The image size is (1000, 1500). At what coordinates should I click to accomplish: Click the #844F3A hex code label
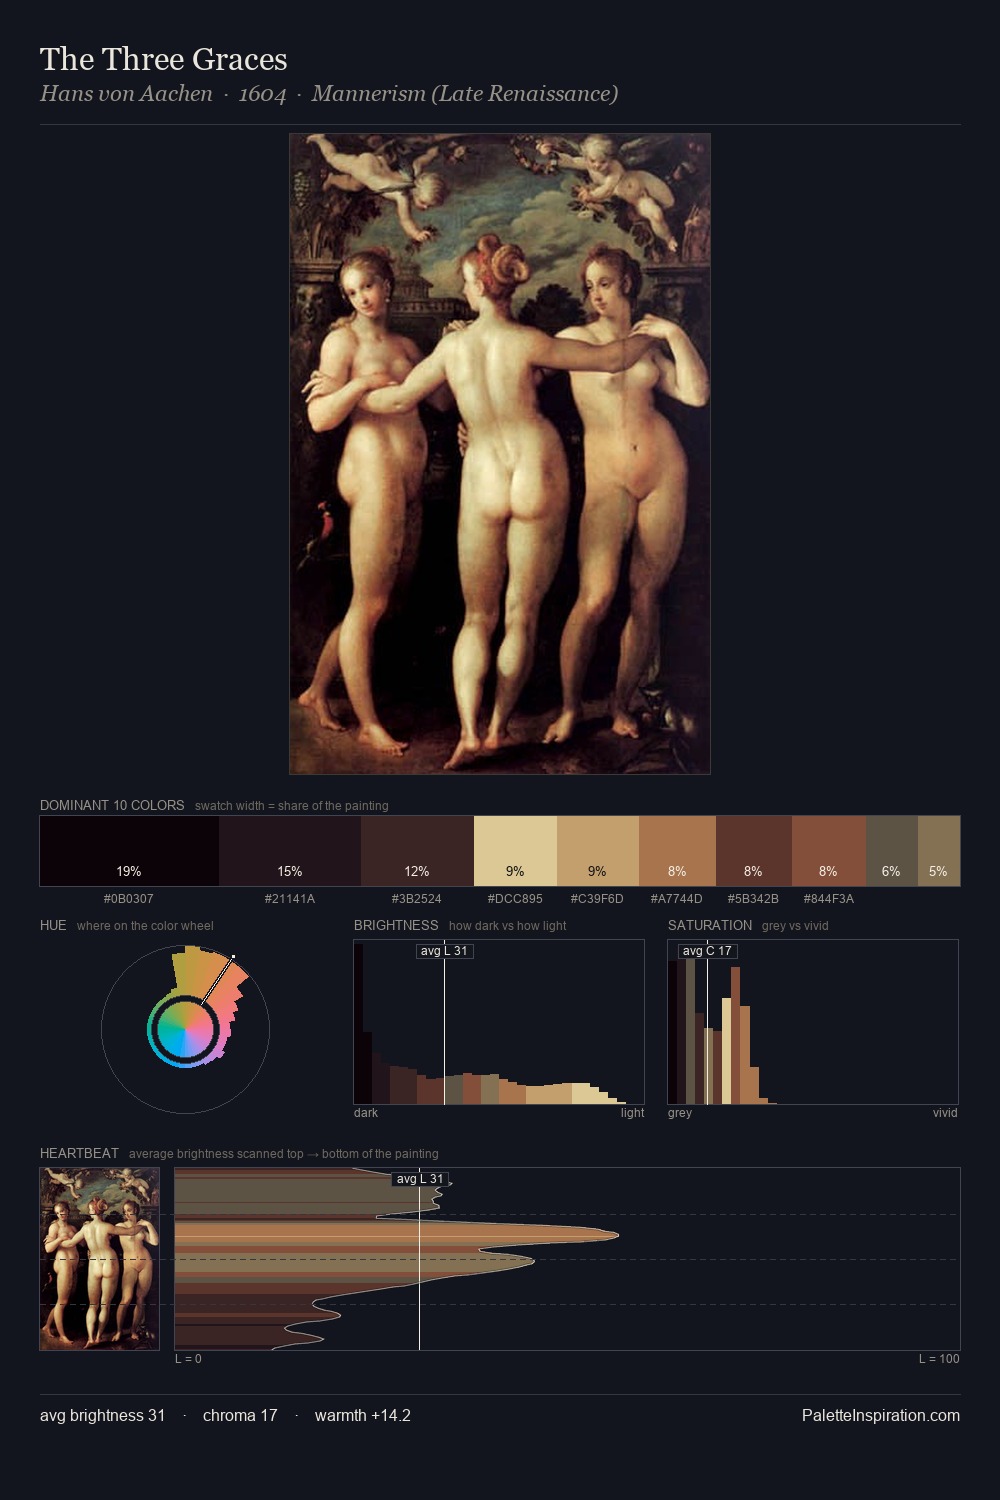click(x=828, y=899)
